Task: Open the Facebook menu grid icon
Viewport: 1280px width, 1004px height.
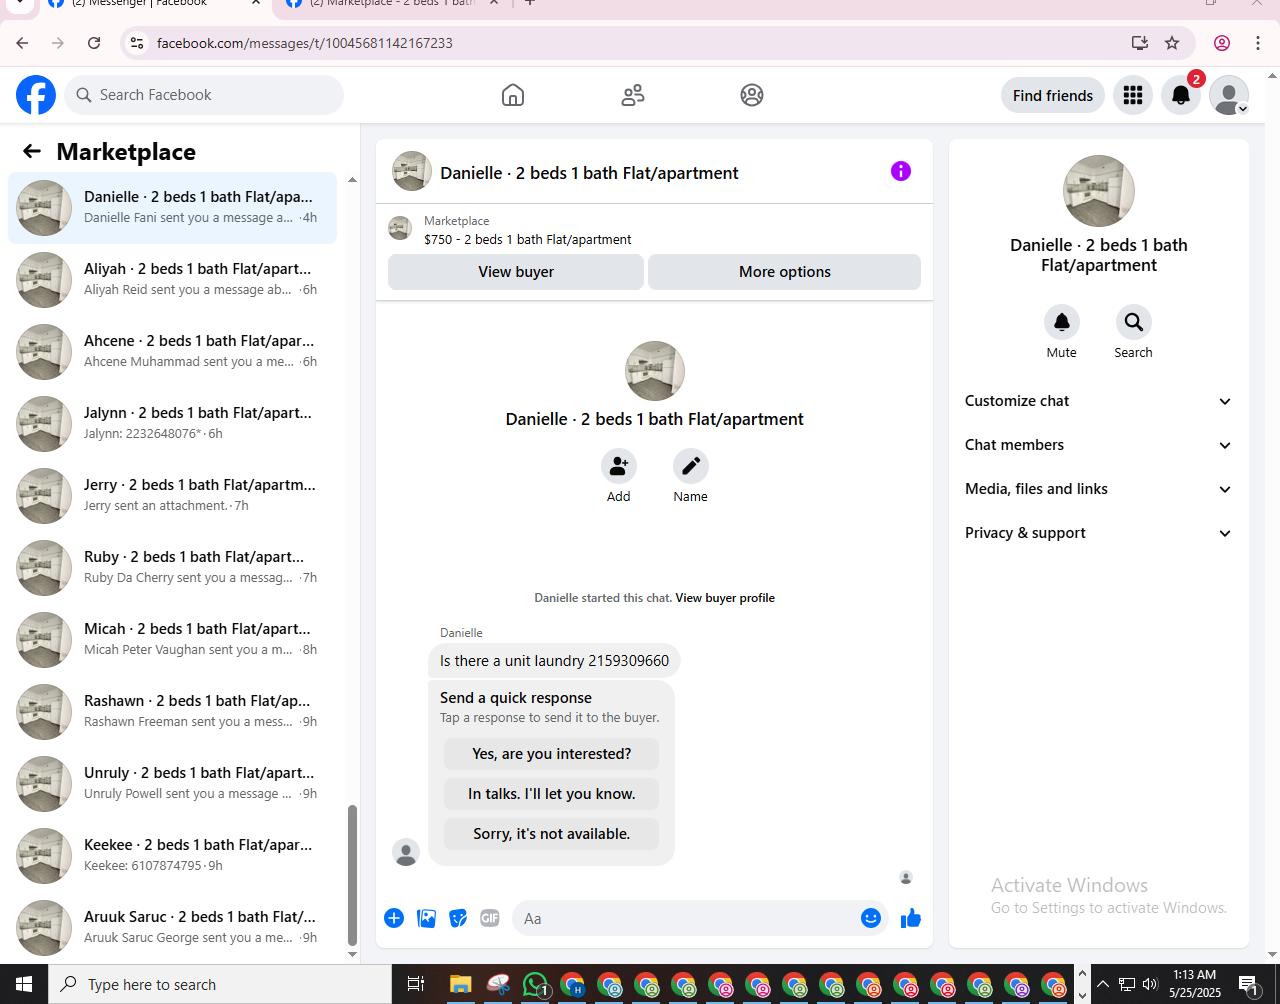Action: pyautogui.click(x=1133, y=95)
